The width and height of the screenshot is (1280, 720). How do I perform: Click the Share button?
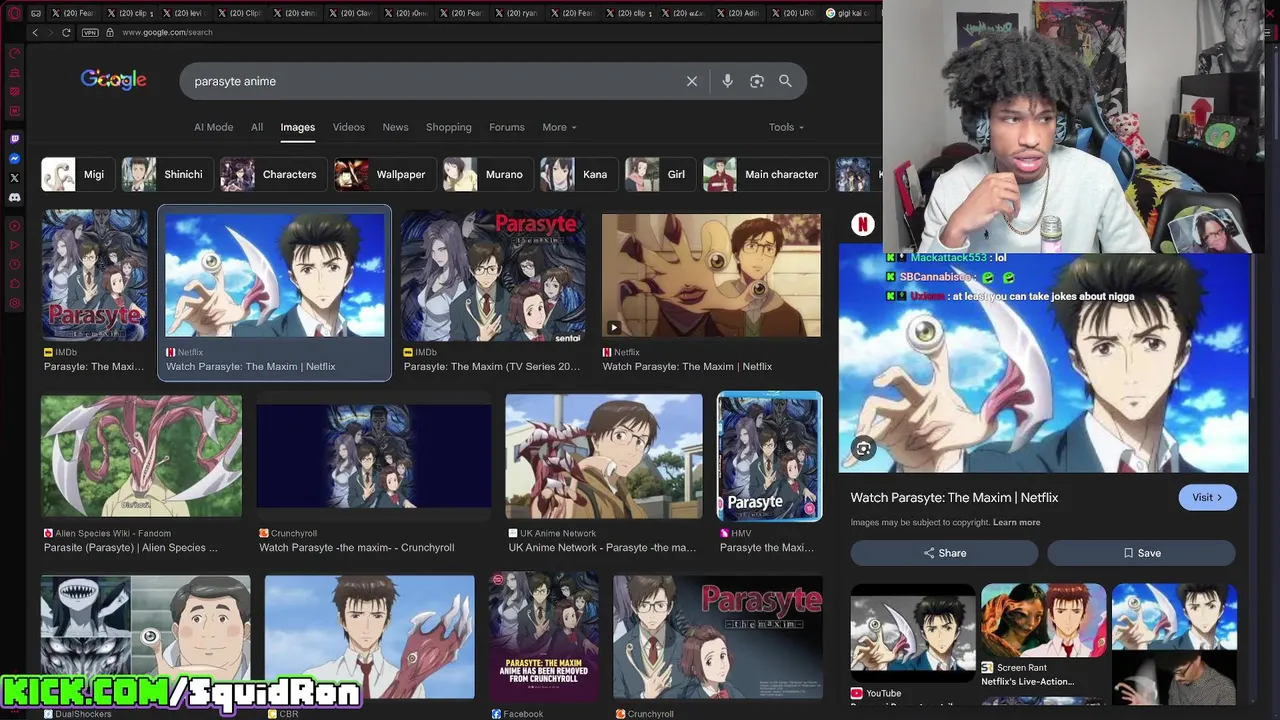point(944,553)
